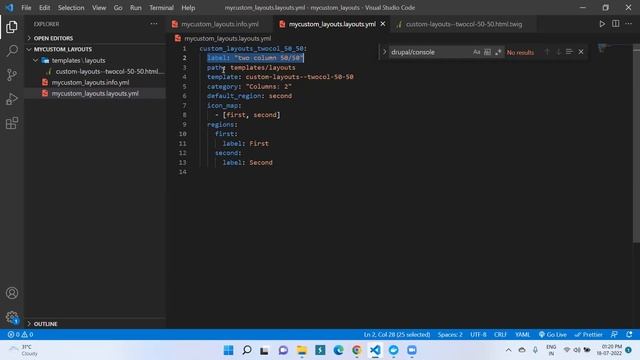Viewport: 640px width, 360px height.
Task: Click Go Live server button
Action: (553, 334)
